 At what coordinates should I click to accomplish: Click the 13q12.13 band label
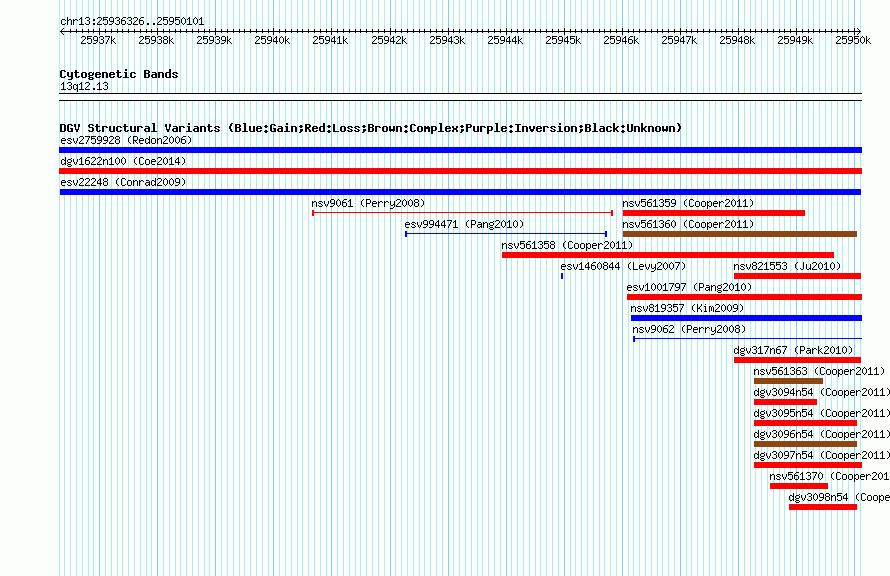pos(84,86)
